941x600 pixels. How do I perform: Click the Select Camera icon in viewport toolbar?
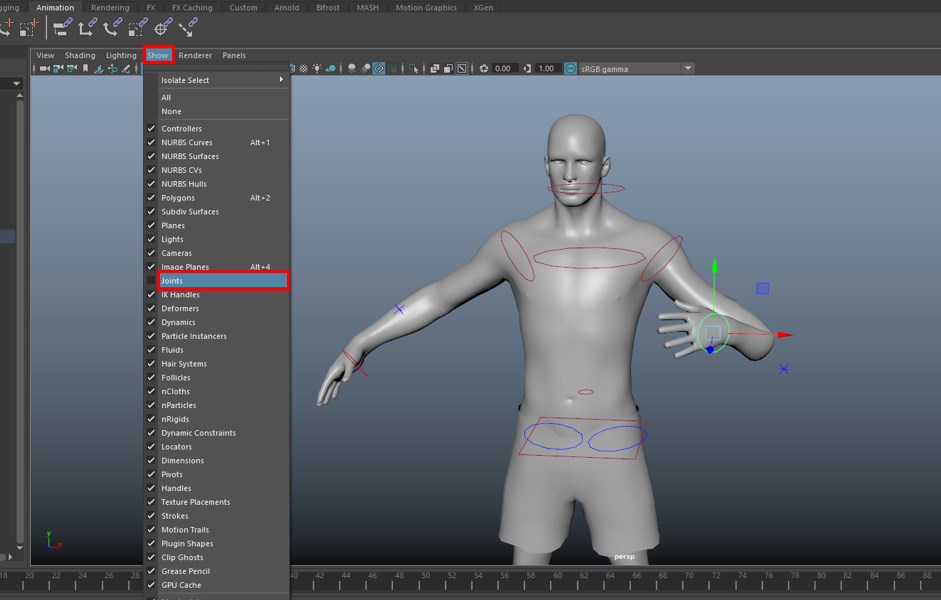coord(44,69)
